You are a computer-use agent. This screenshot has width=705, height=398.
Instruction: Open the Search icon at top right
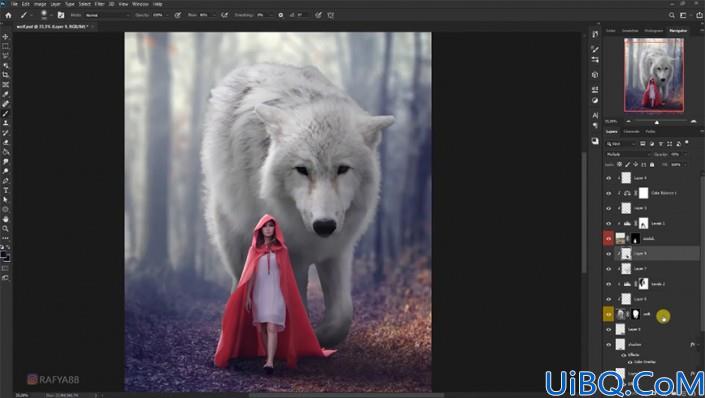click(672, 15)
